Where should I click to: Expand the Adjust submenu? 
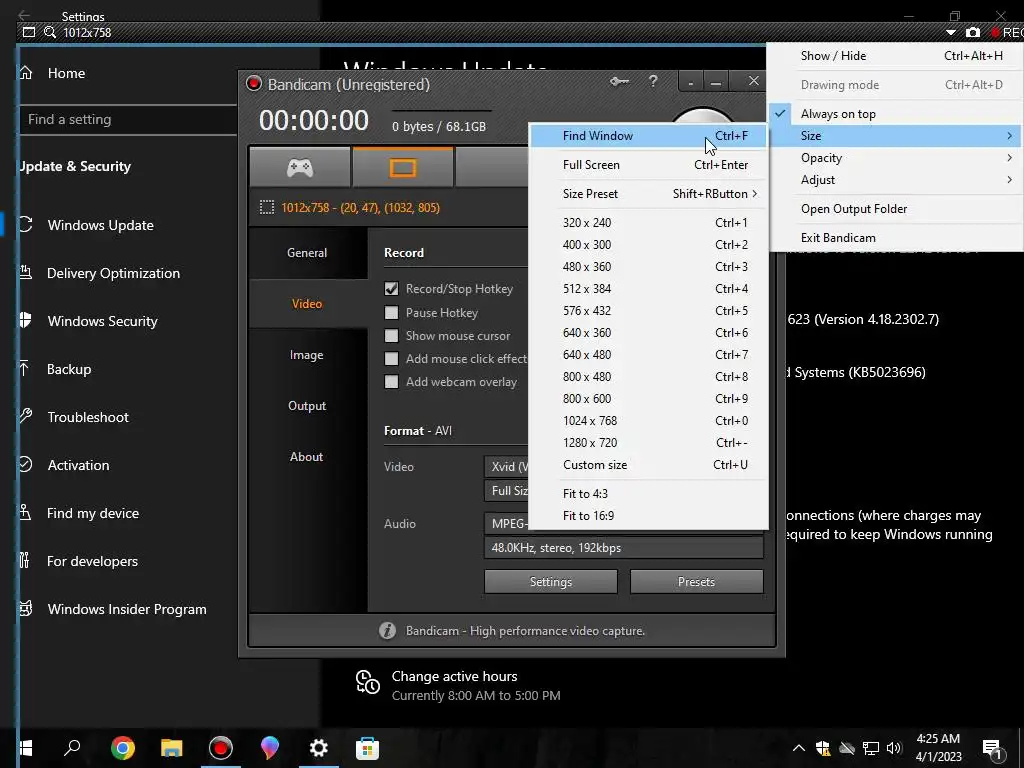tap(895, 180)
